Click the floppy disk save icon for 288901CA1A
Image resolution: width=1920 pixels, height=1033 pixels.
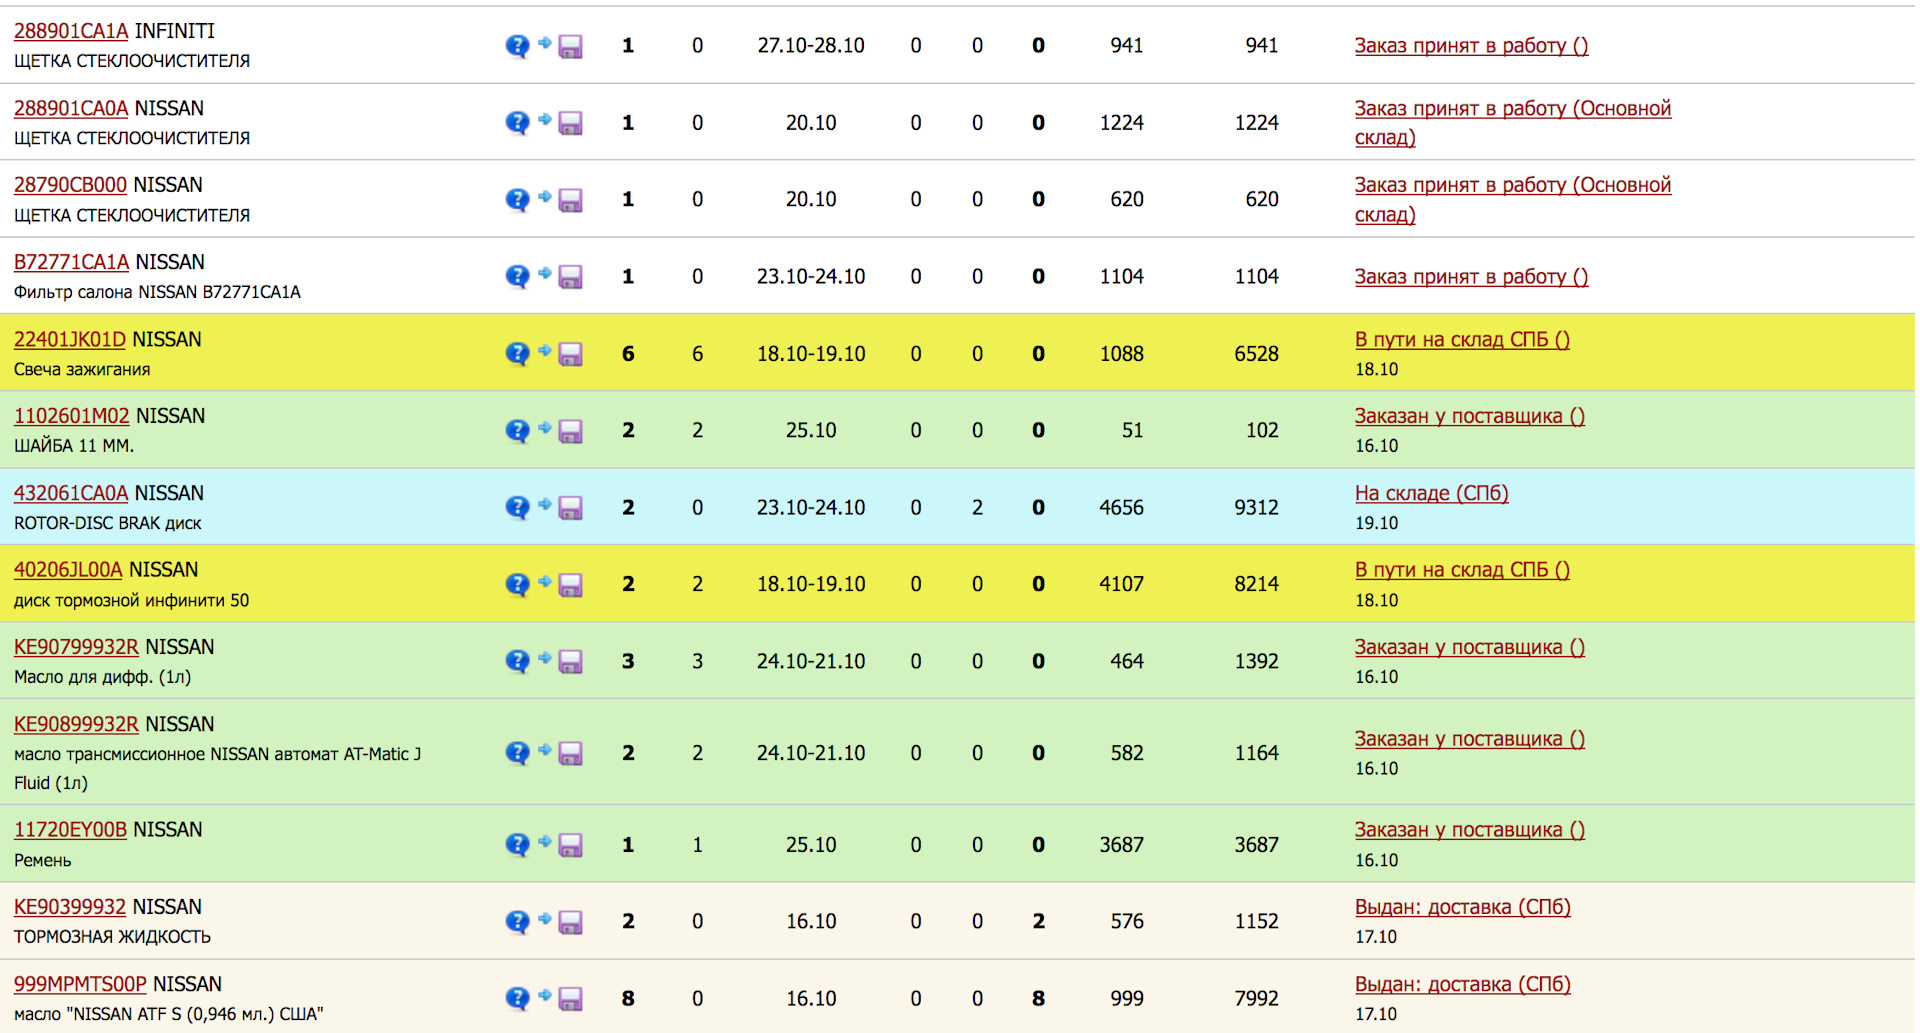coord(571,46)
